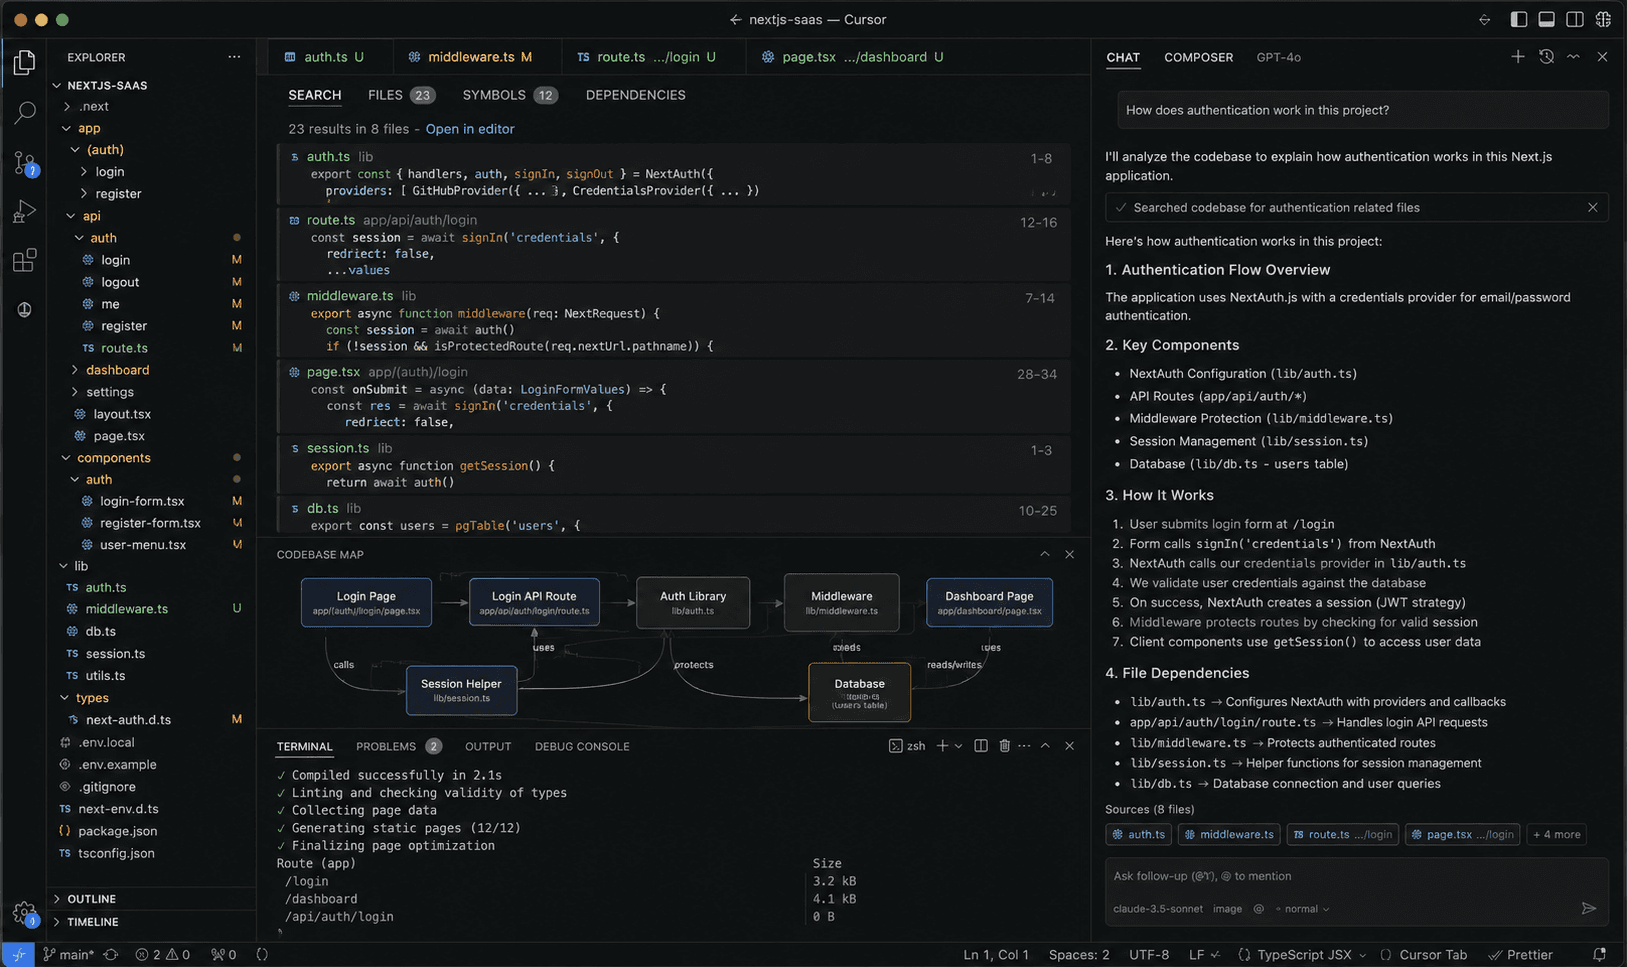Click the sync changes icon in status bar
This screenshot has height=967, width=1627.
click(111, 955)
